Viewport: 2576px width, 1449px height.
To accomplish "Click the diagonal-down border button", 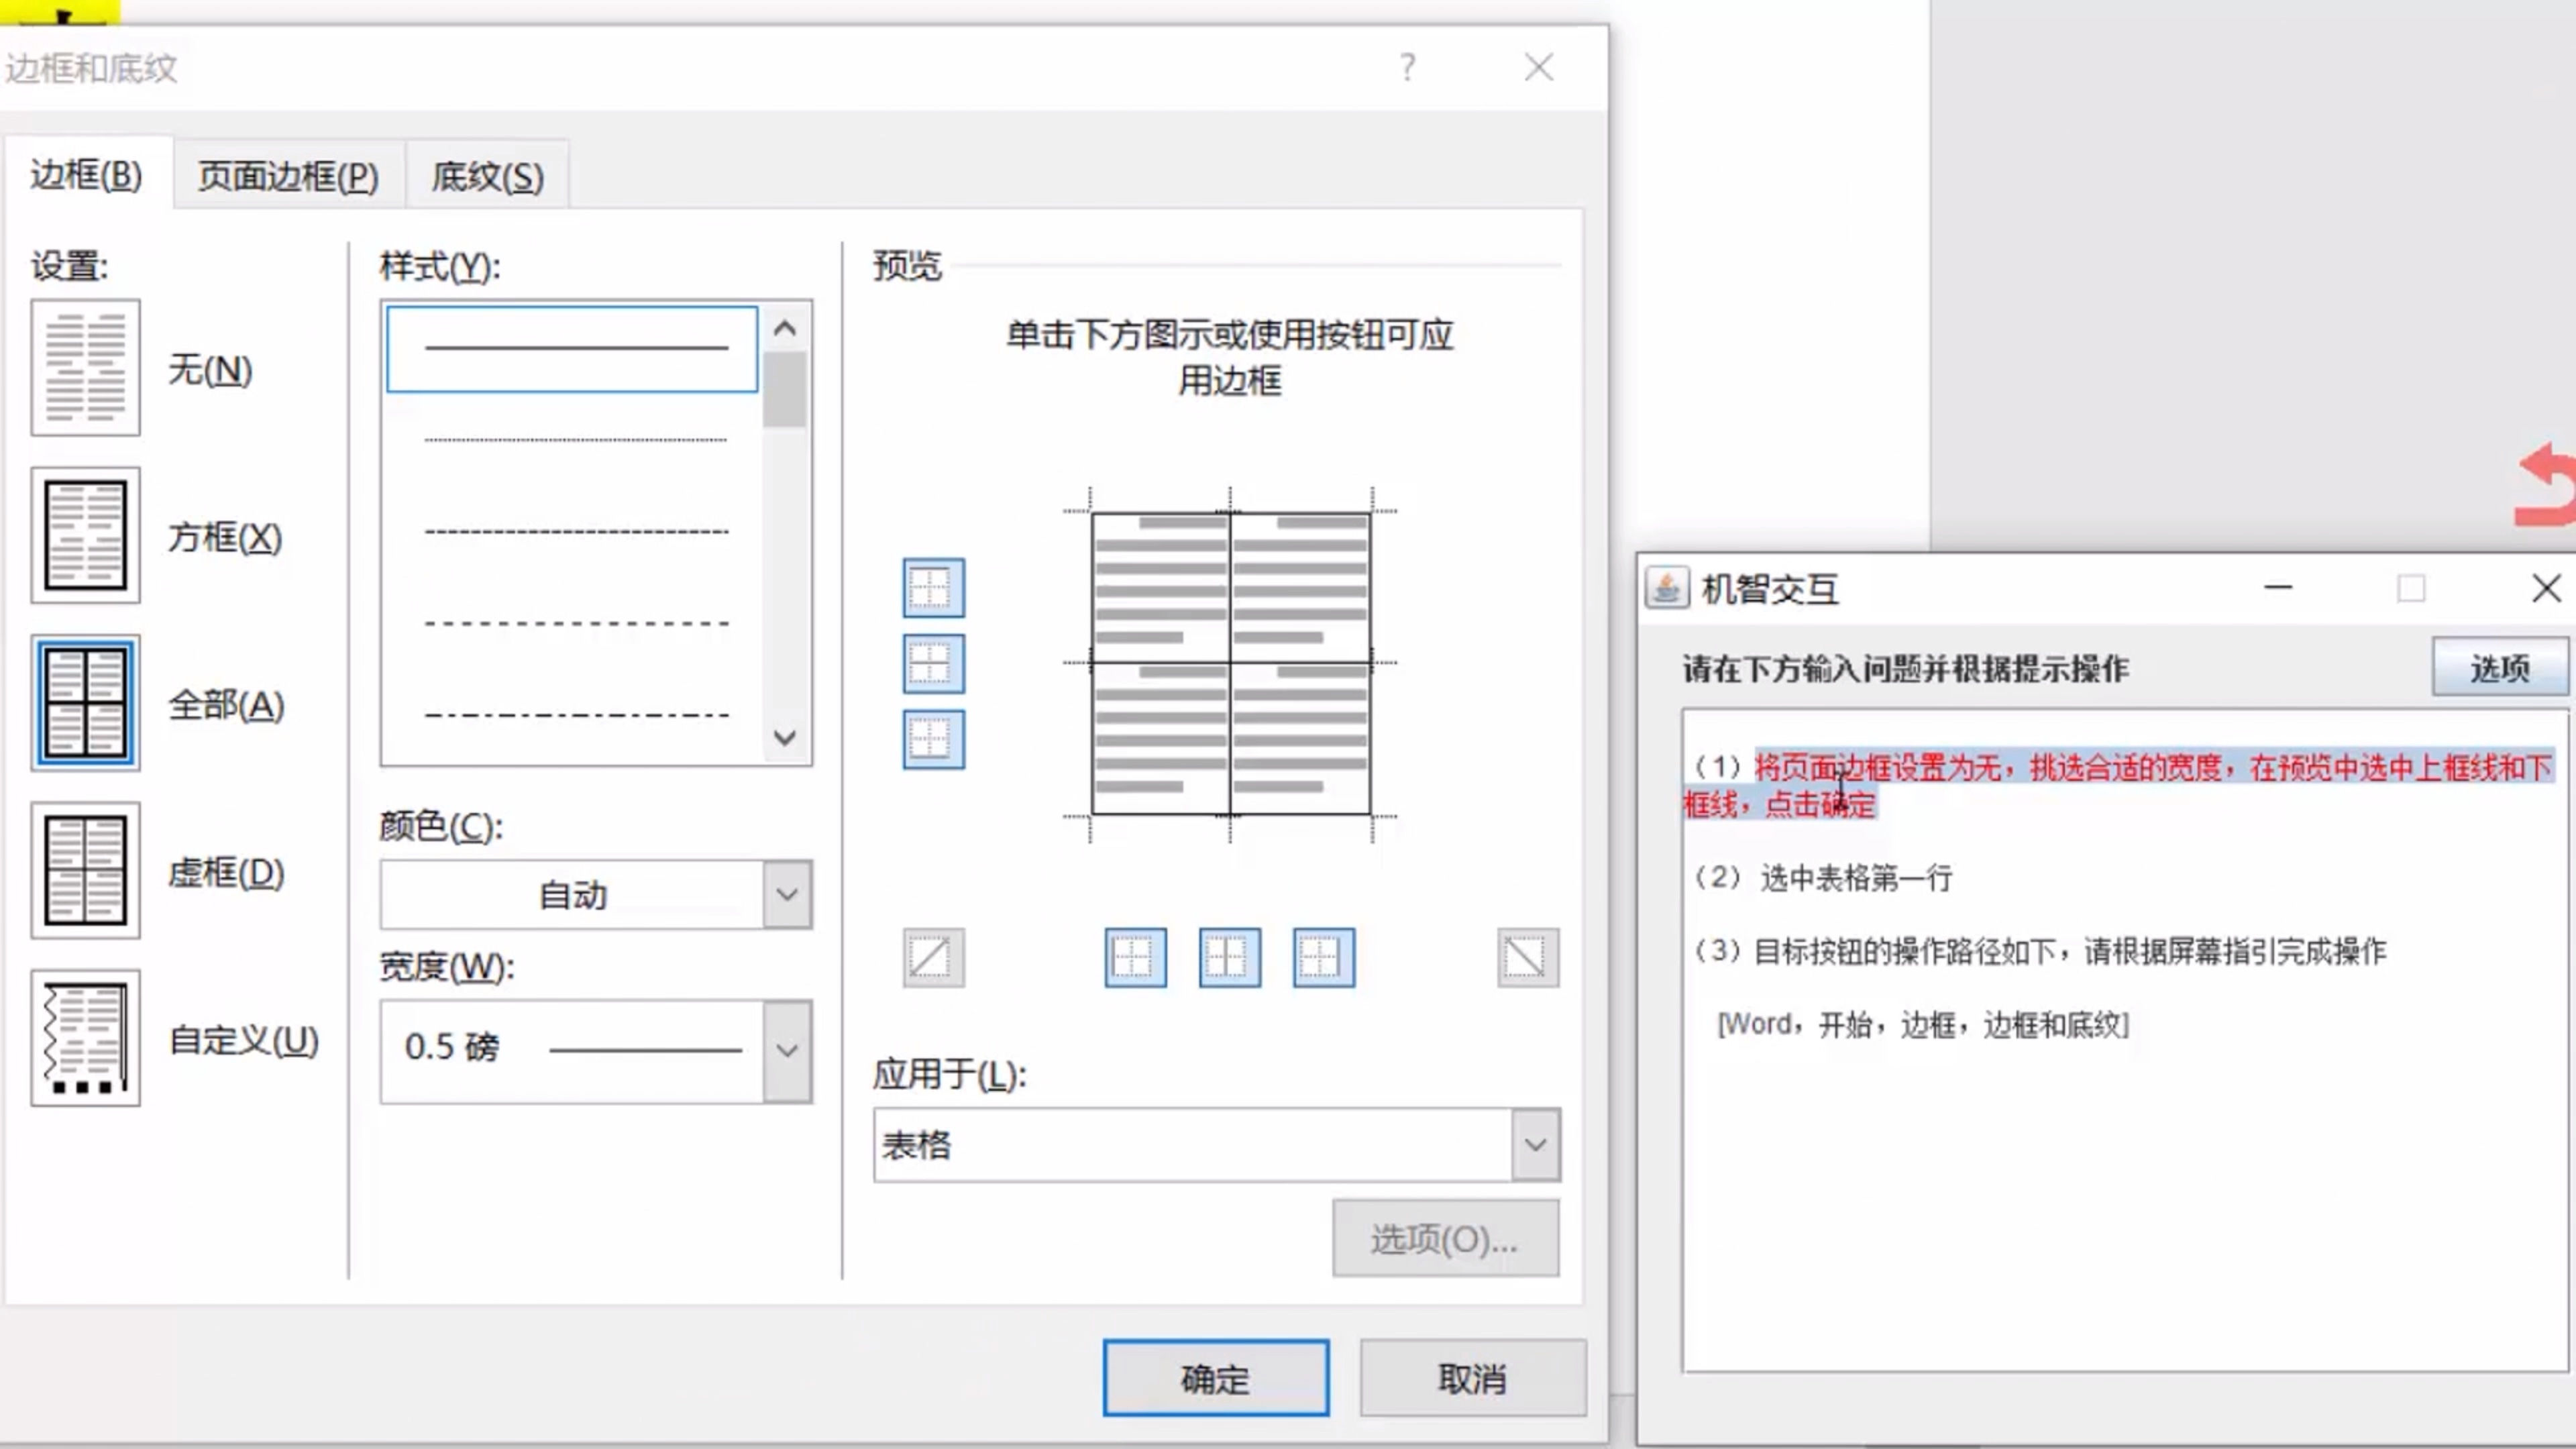I will (x=1527, y=958).
